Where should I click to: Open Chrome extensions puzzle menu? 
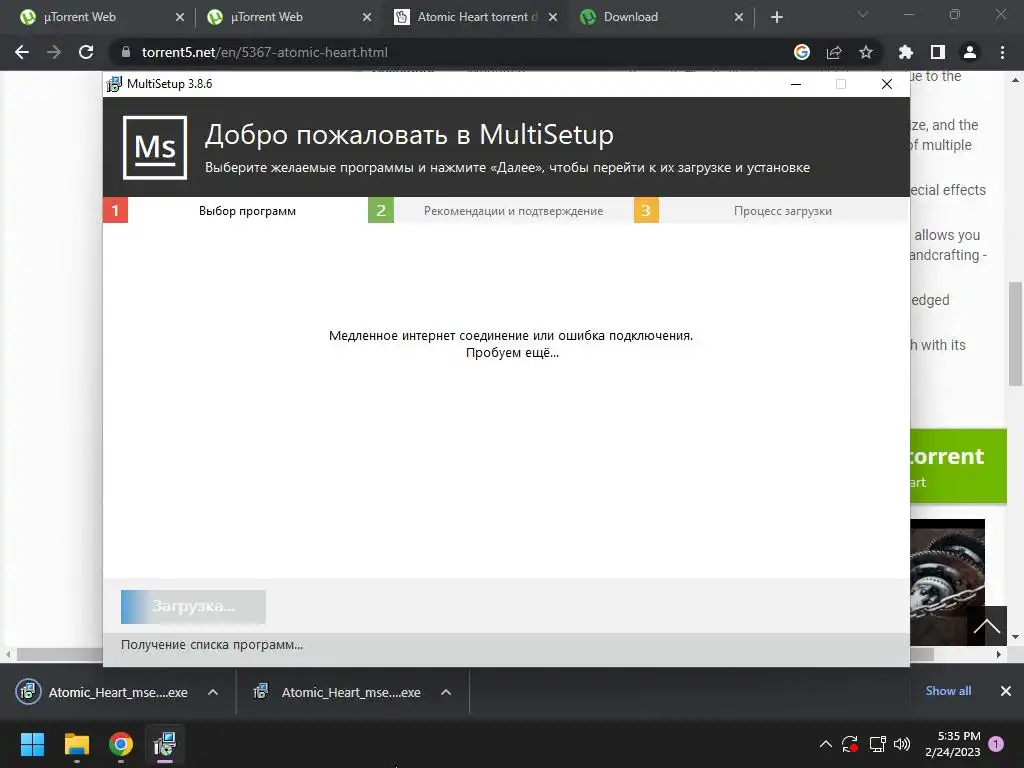coord(906,52)
